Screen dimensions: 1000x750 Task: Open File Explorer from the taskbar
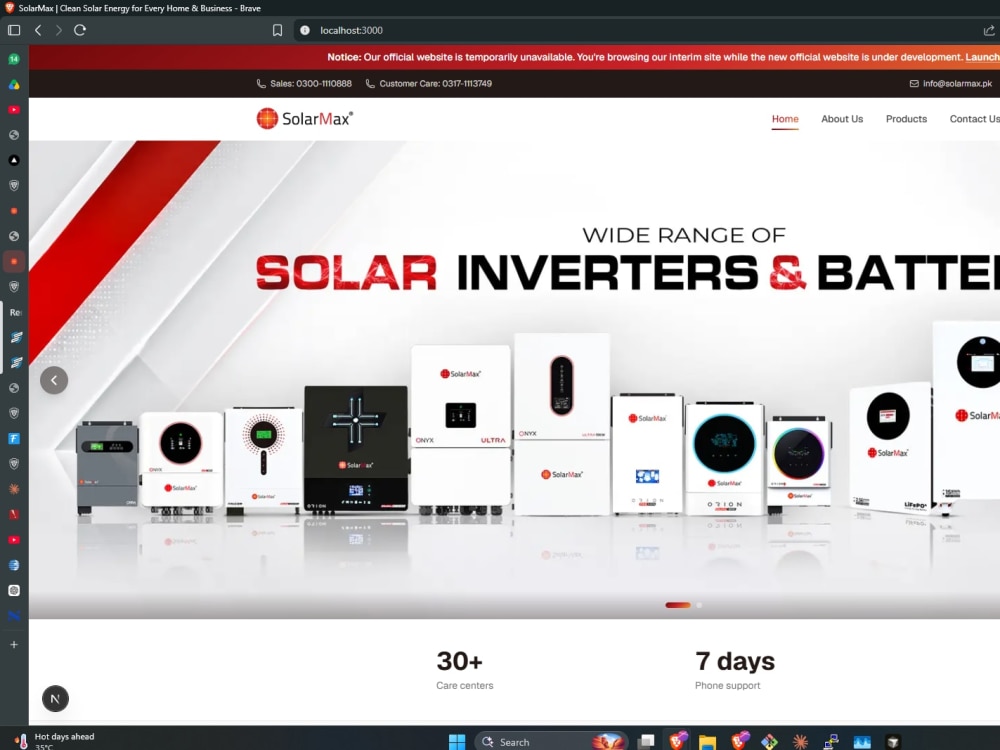coord(707,742)
